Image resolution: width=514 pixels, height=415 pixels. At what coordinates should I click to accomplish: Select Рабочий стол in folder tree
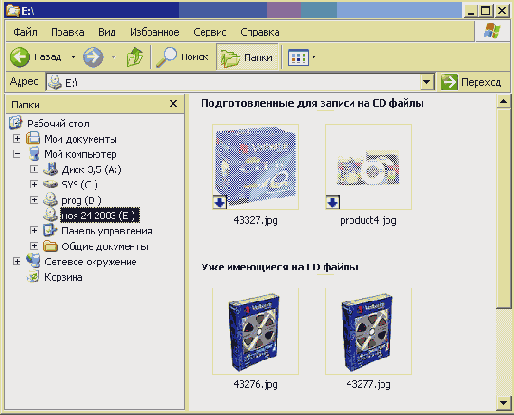point(58,124)
